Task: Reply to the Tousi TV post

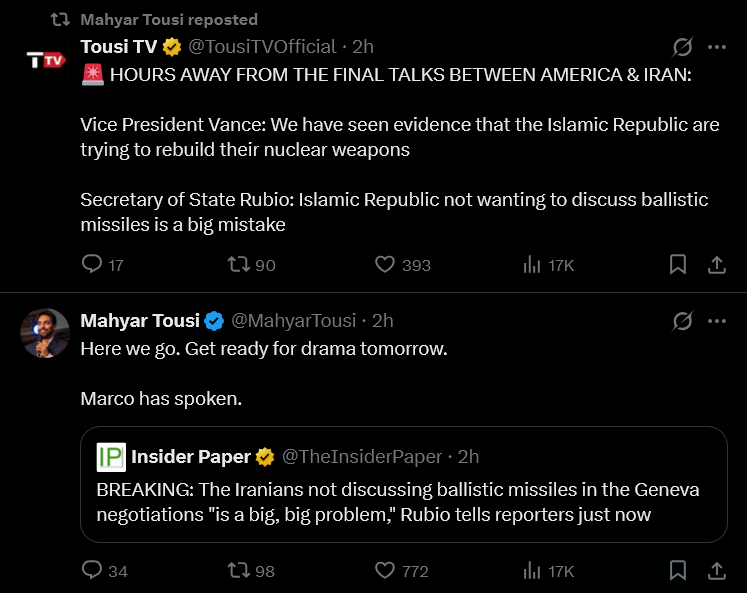Action: point(92,265)
